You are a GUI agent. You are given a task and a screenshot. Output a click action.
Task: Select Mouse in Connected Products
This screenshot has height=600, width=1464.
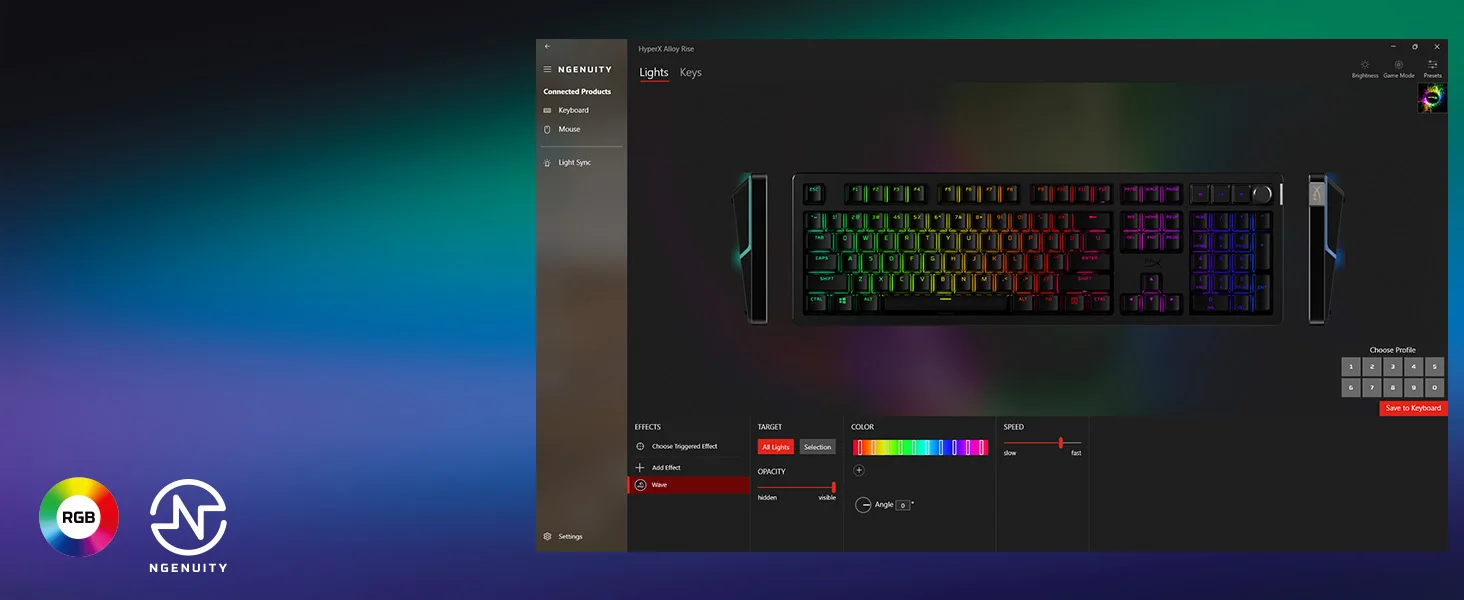569,129
